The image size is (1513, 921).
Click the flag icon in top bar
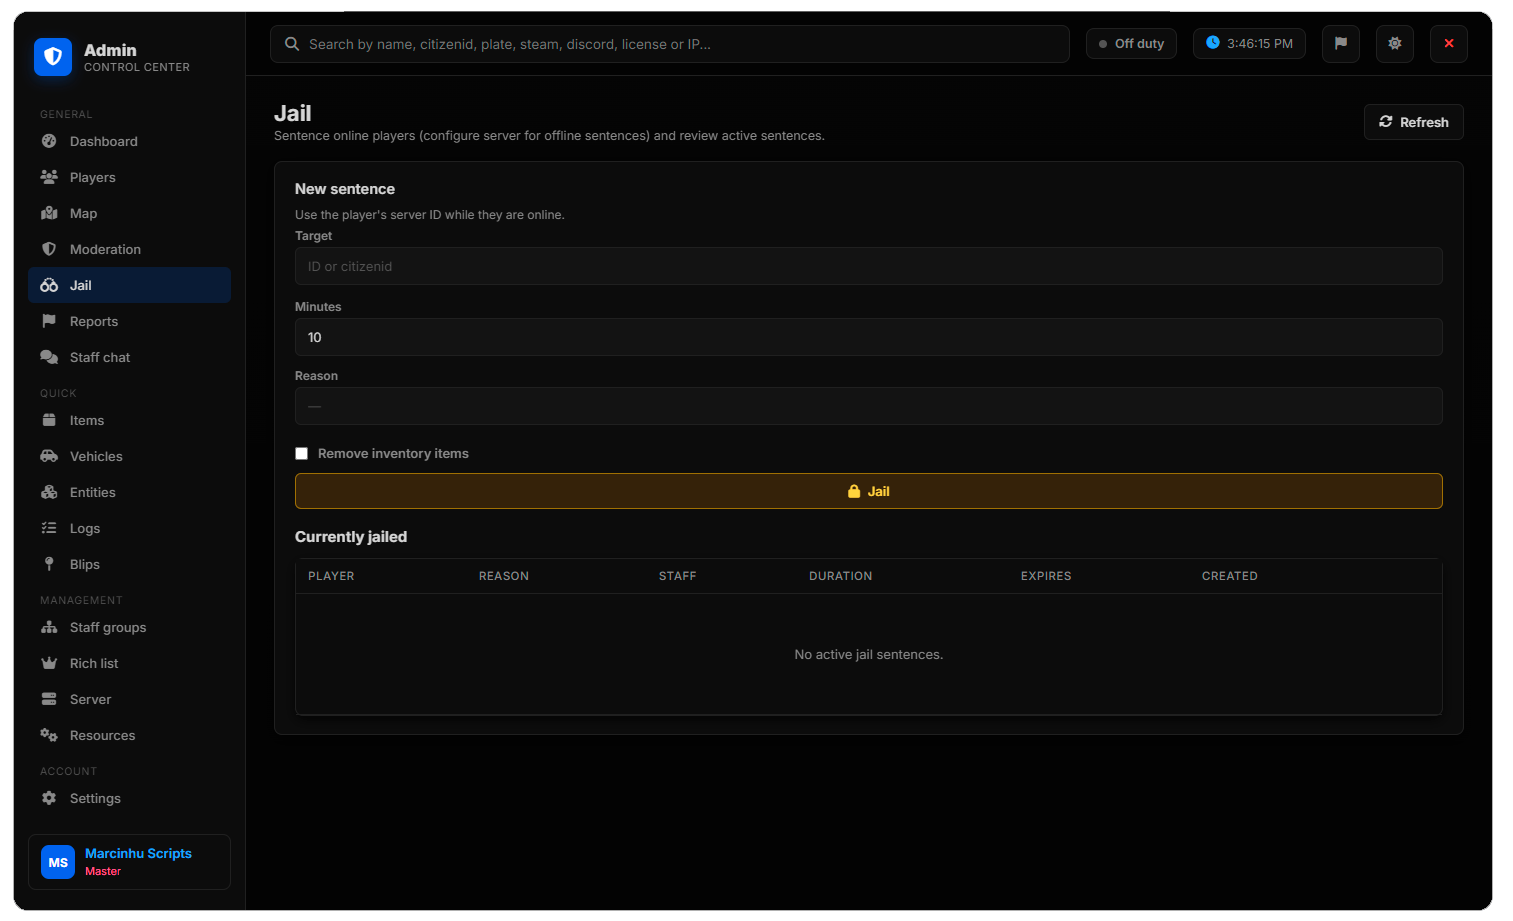pyautogui.click(x=1340, y=44)
